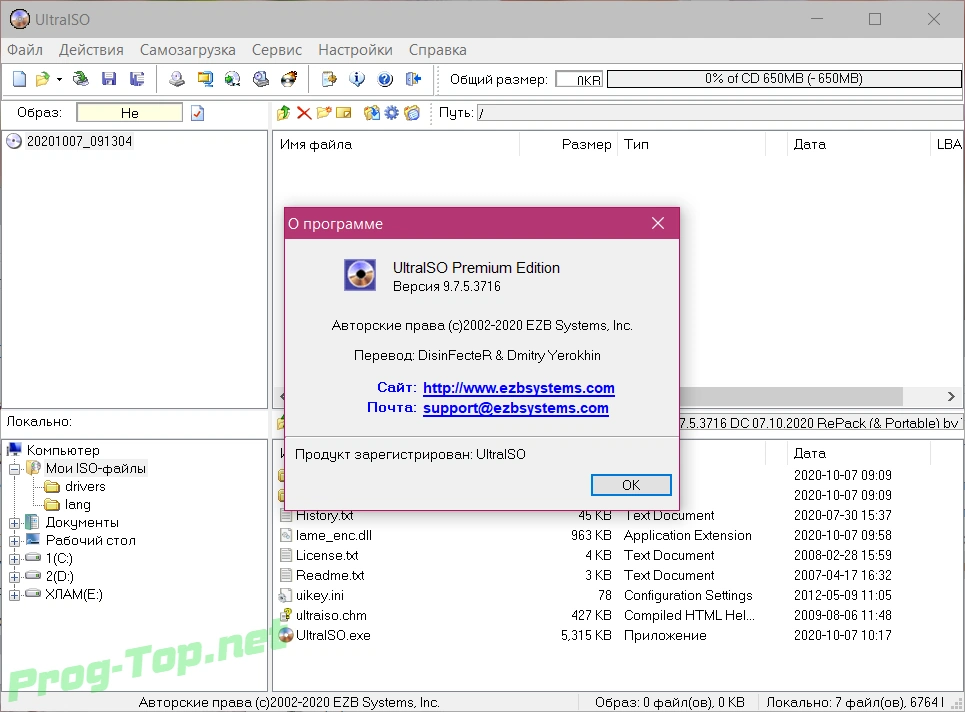This screenshot has height=712, width=965.
Task: Click the red X delete icon
Action: pos(304,113)
